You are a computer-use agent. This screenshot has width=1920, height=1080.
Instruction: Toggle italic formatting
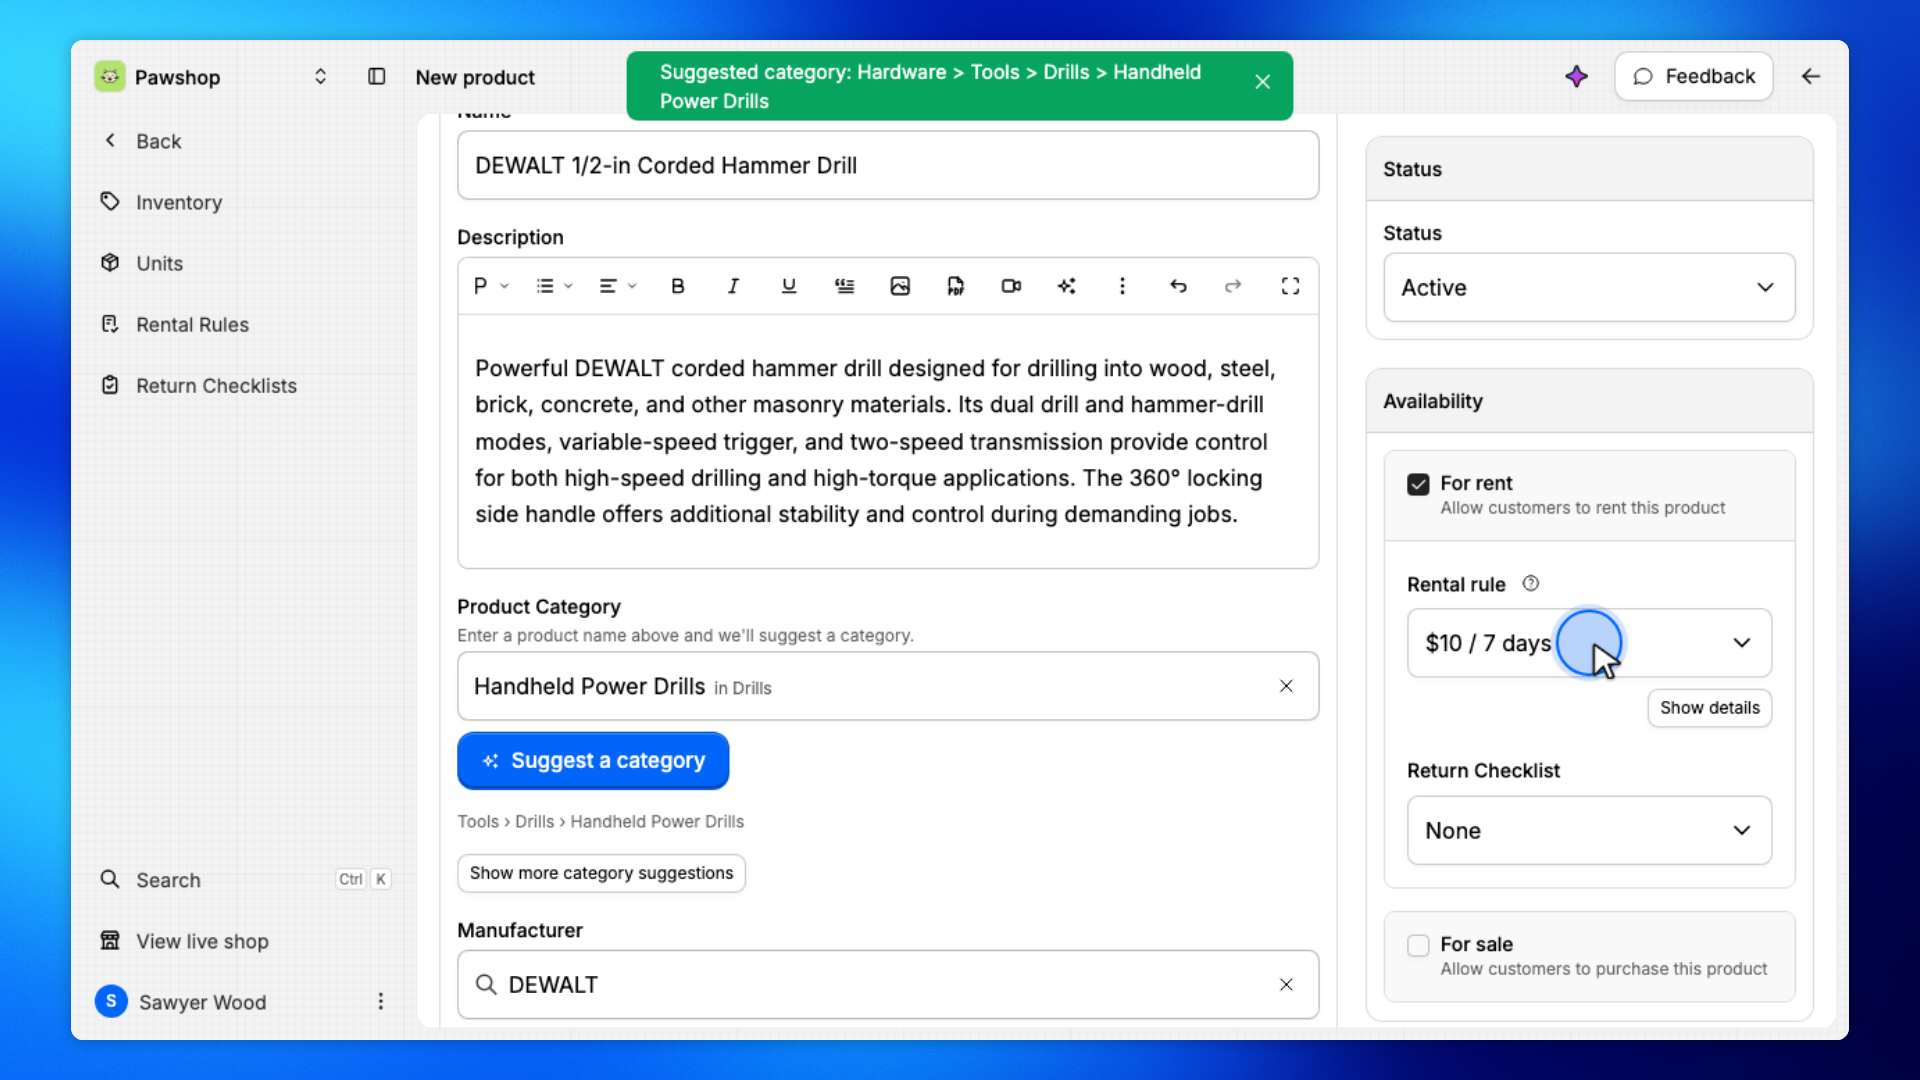(733, 286)
